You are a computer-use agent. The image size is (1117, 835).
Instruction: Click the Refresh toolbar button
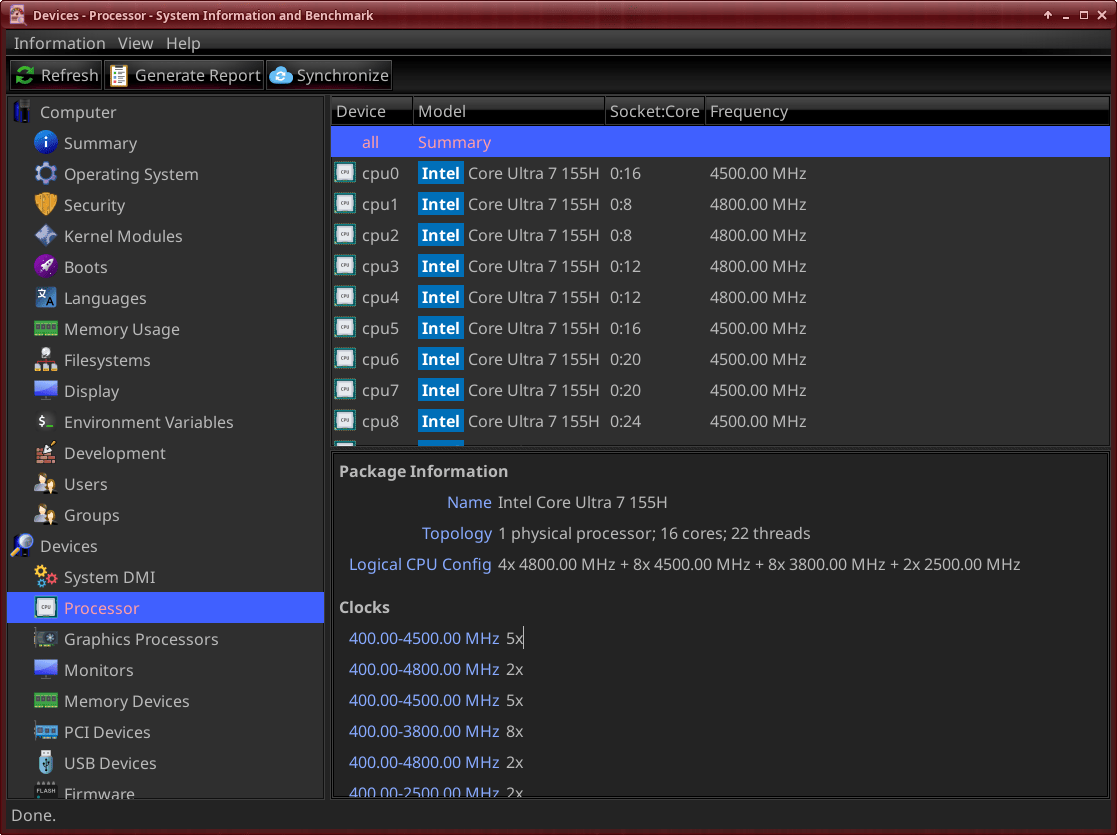tap(57, 75)
